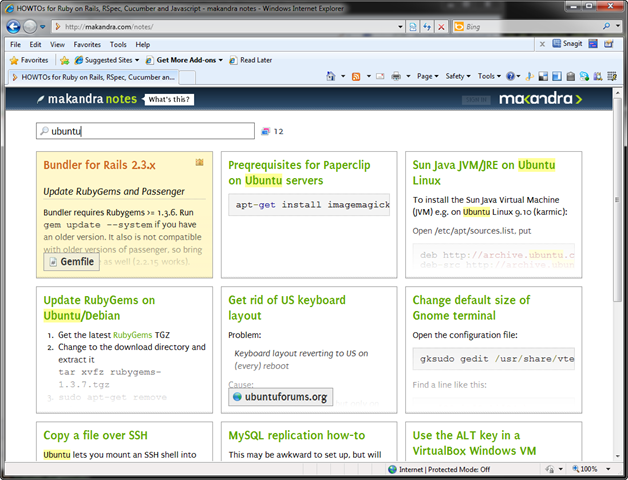Click the makandra company logo on right
Image resolution: width=628 pixels, height=480 pixels.
click(540, 99)
